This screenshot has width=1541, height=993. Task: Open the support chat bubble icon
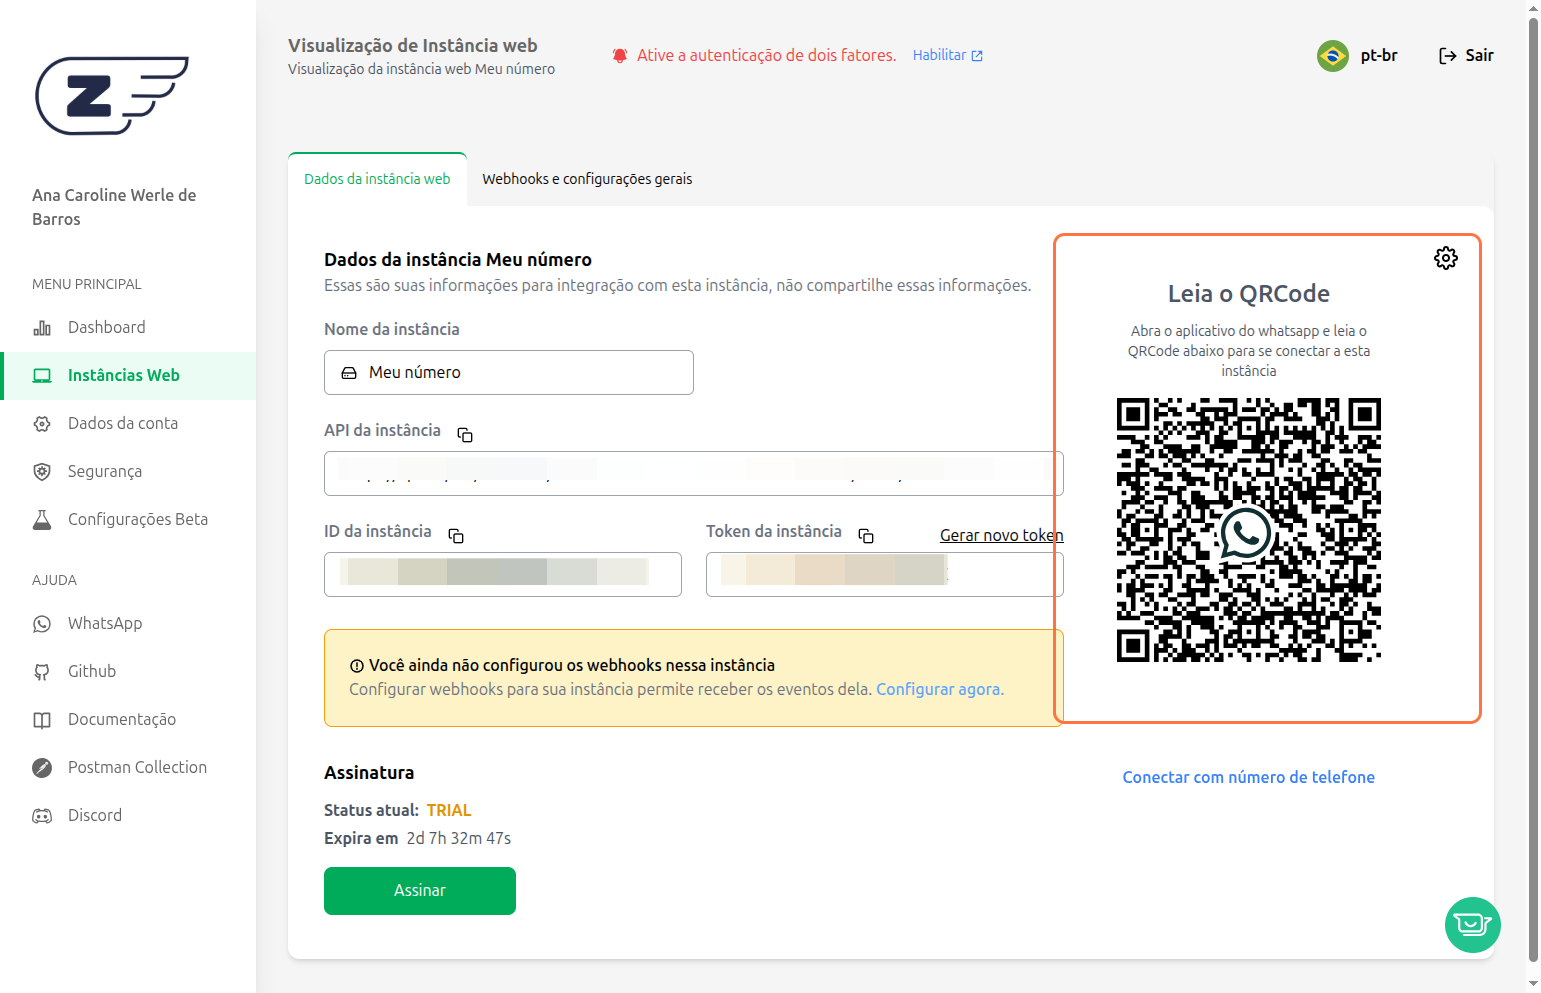1472,924
